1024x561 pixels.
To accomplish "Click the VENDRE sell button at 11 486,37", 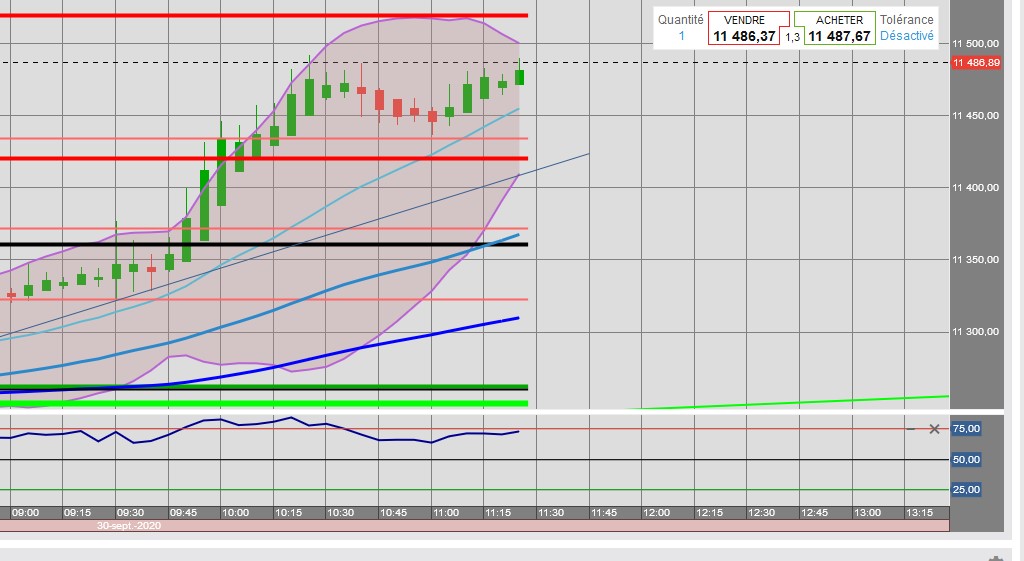I will tap(744, 29).
